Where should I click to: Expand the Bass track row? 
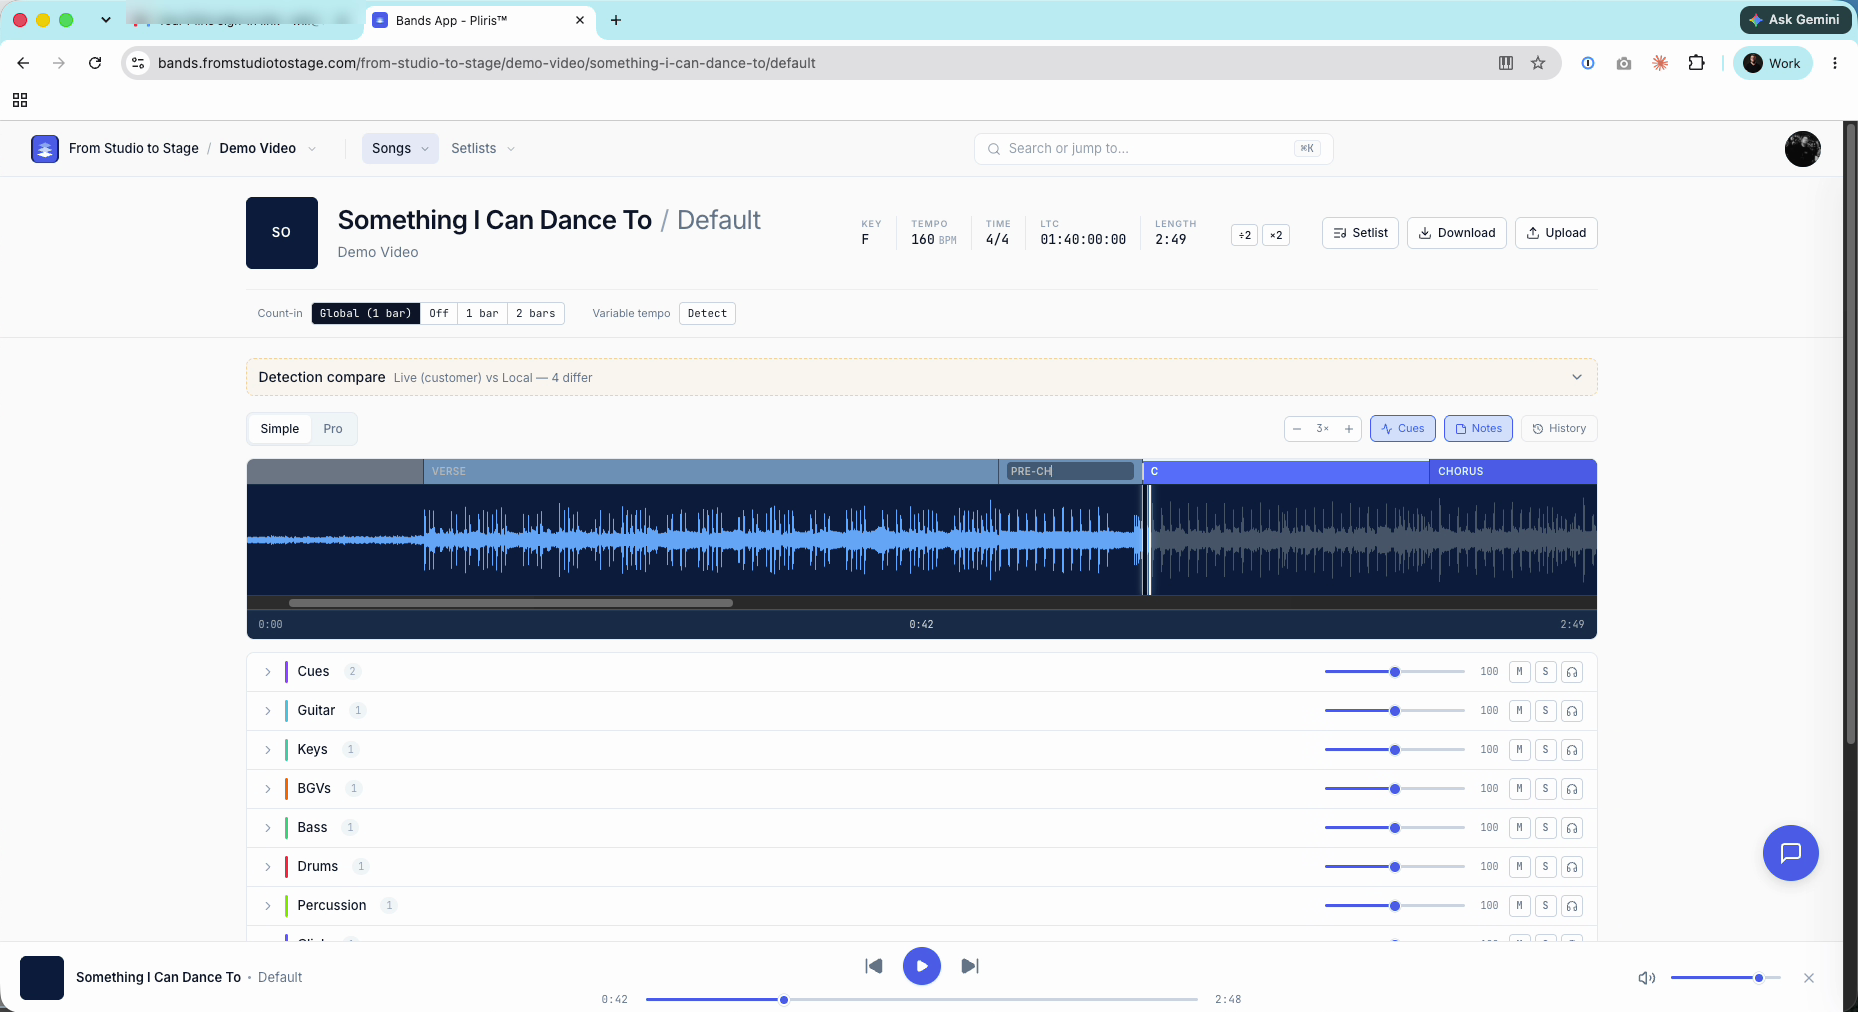[x=268, y=828]
